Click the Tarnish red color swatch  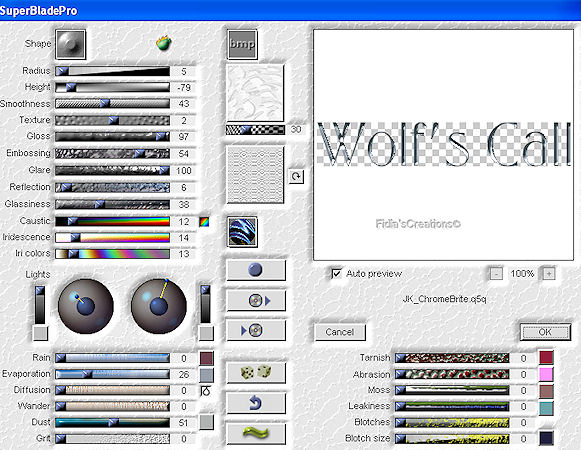click(x=546, y=358)
